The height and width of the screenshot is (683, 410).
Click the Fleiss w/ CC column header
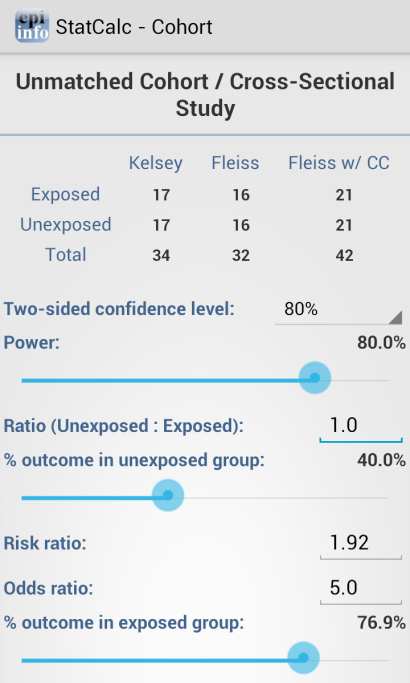point(339,163)
